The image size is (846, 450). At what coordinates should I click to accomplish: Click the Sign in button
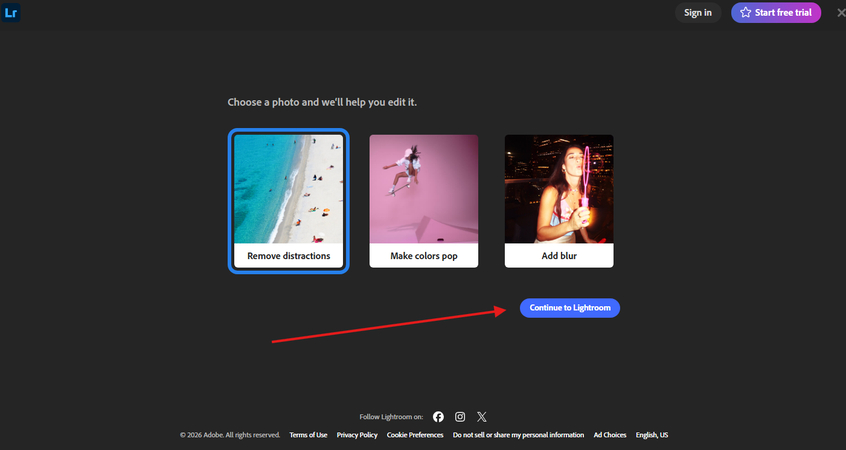[698, 12]
